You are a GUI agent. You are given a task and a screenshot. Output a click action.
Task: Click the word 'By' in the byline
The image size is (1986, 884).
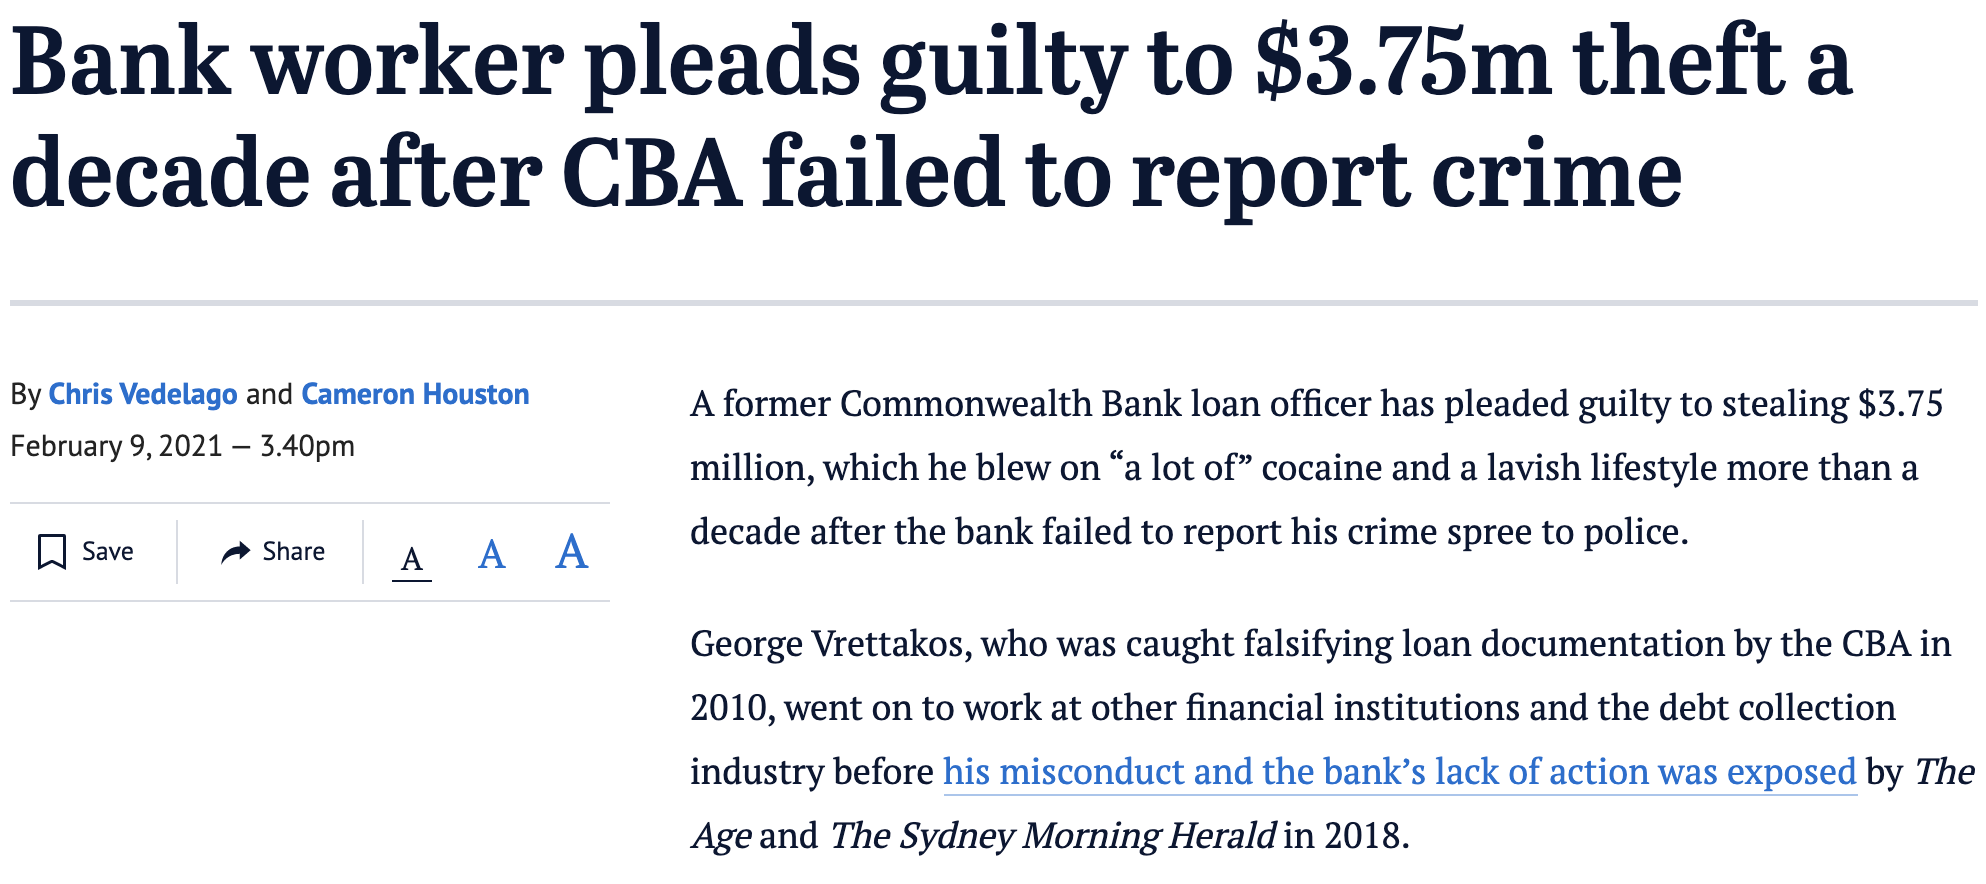(25, 394)
